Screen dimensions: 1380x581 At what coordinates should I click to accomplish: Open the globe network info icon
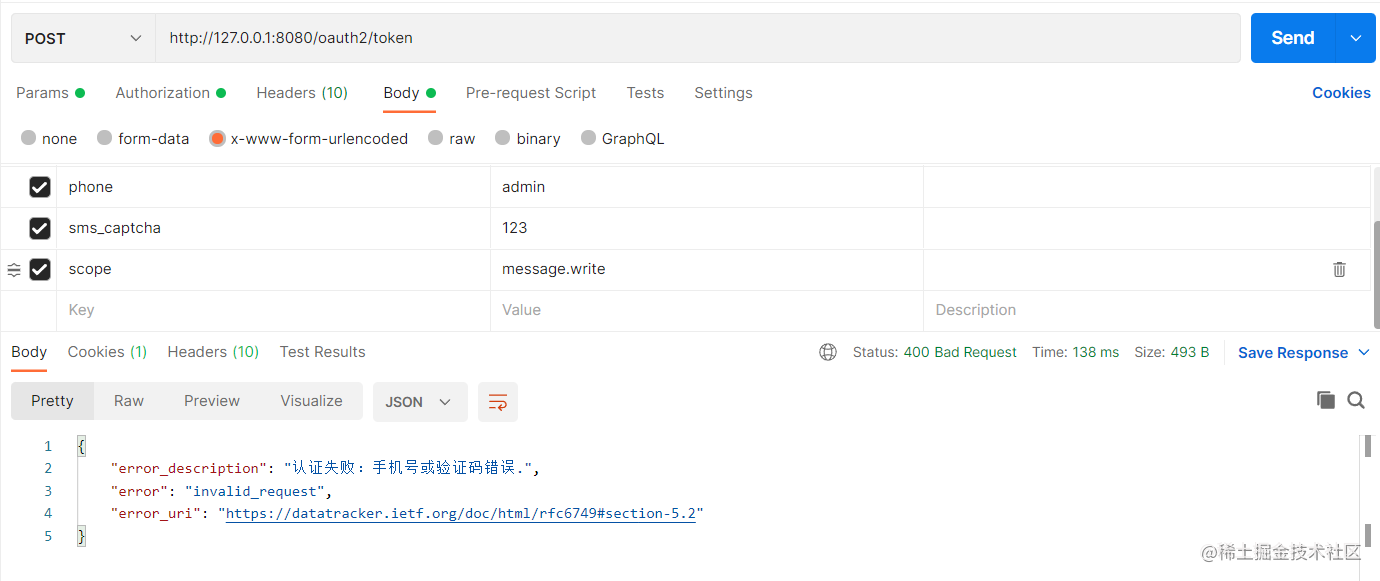click(828, 352)
